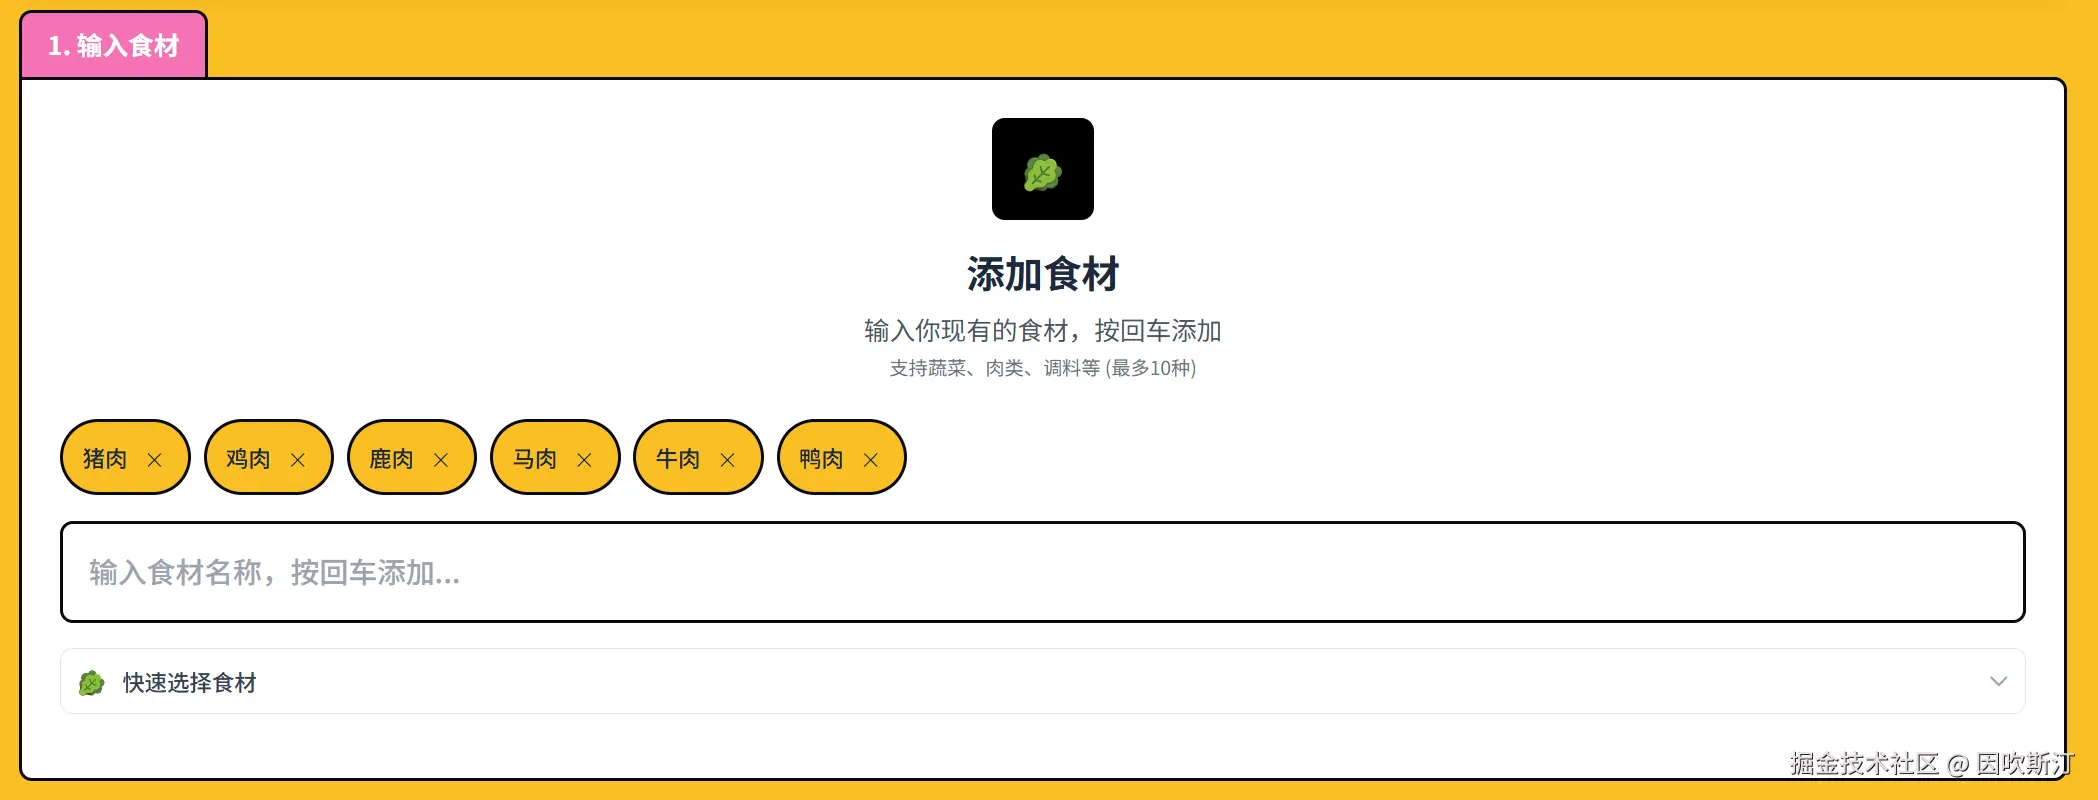2098x800 pixels.
Task: Pick the 牛肉 tag label
Action: [x=678, y=459]
